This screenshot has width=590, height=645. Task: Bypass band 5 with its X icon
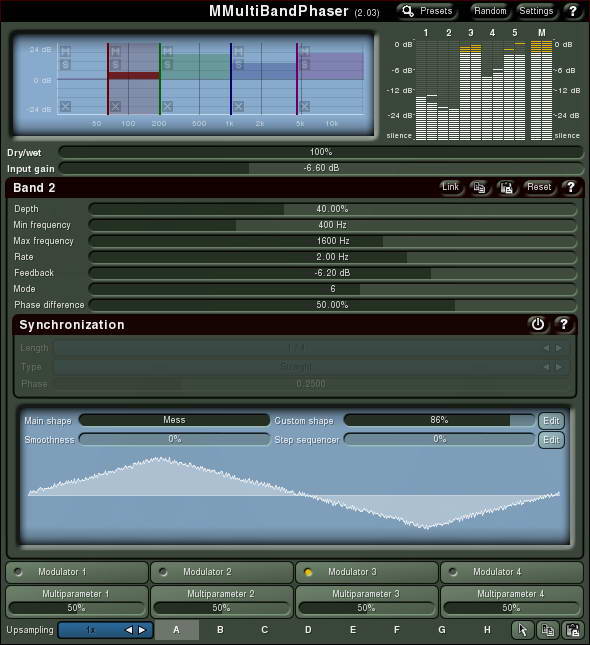click(305, 107)
